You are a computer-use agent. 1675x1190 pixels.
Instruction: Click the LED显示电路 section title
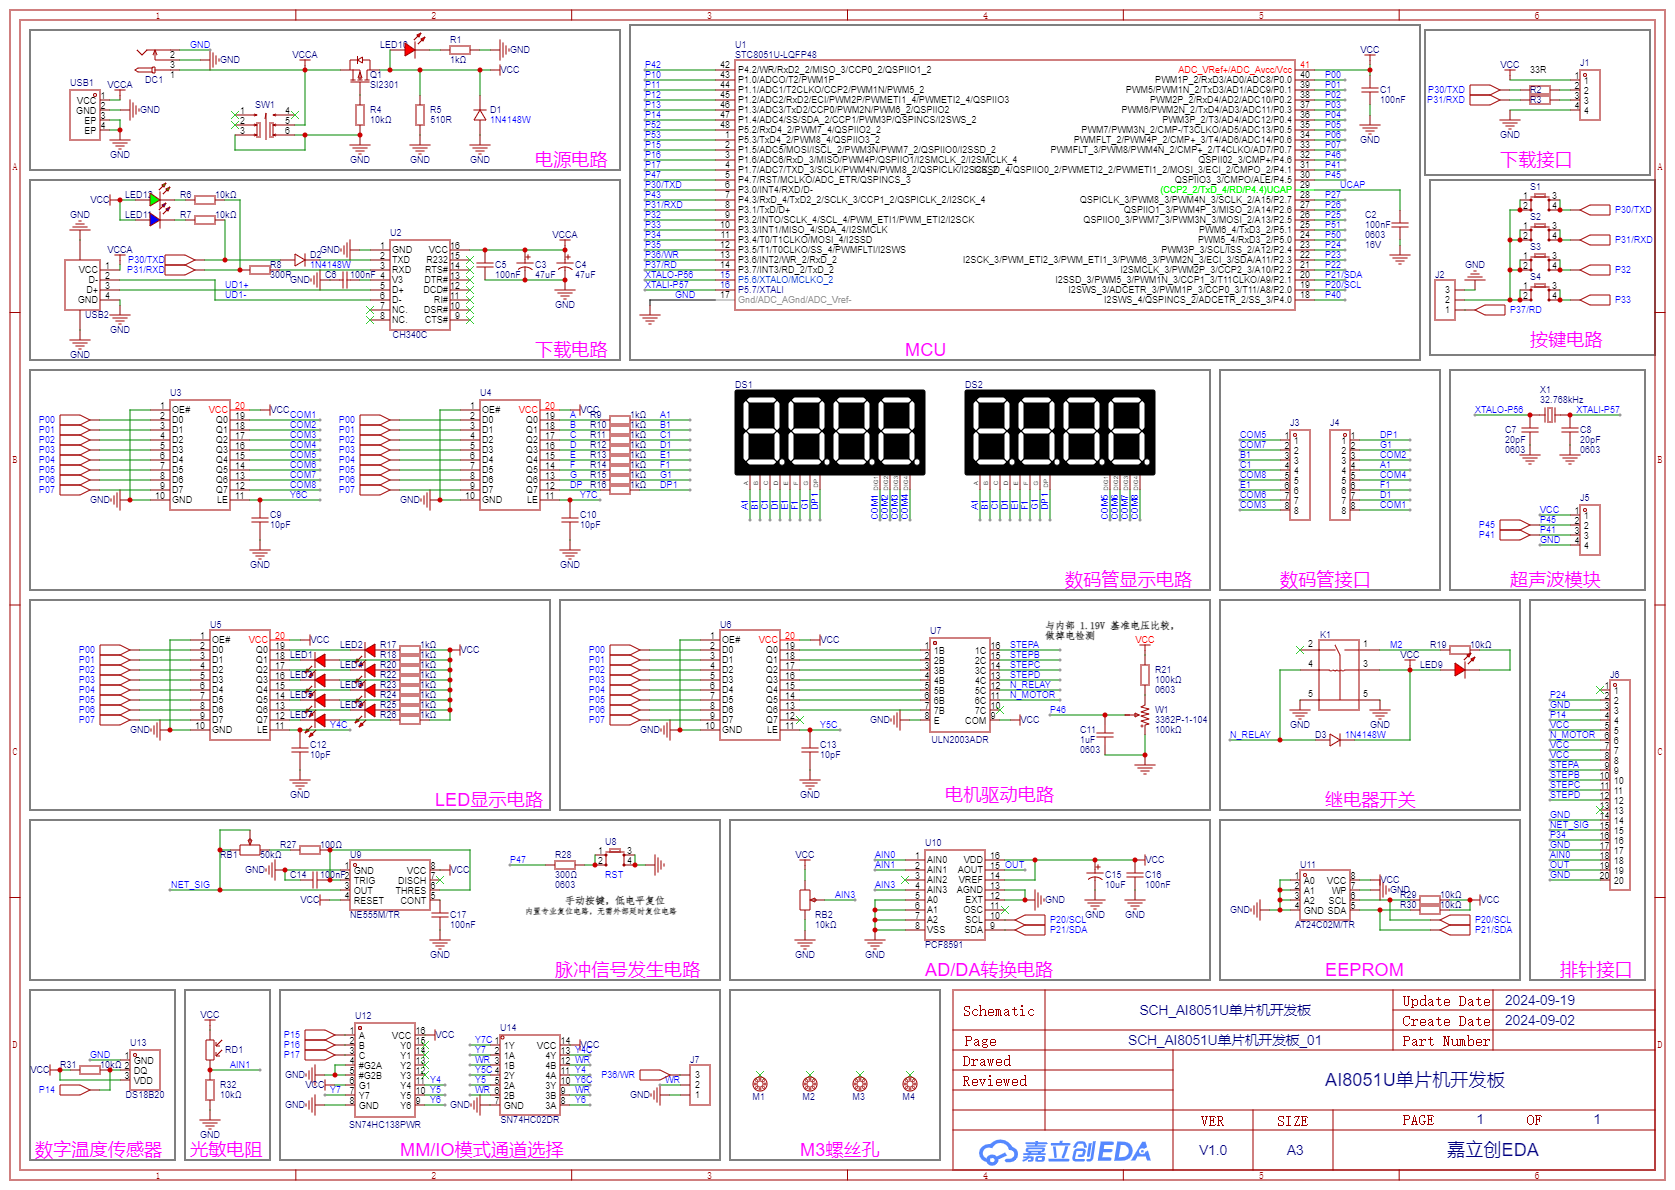tap(489, 799)
